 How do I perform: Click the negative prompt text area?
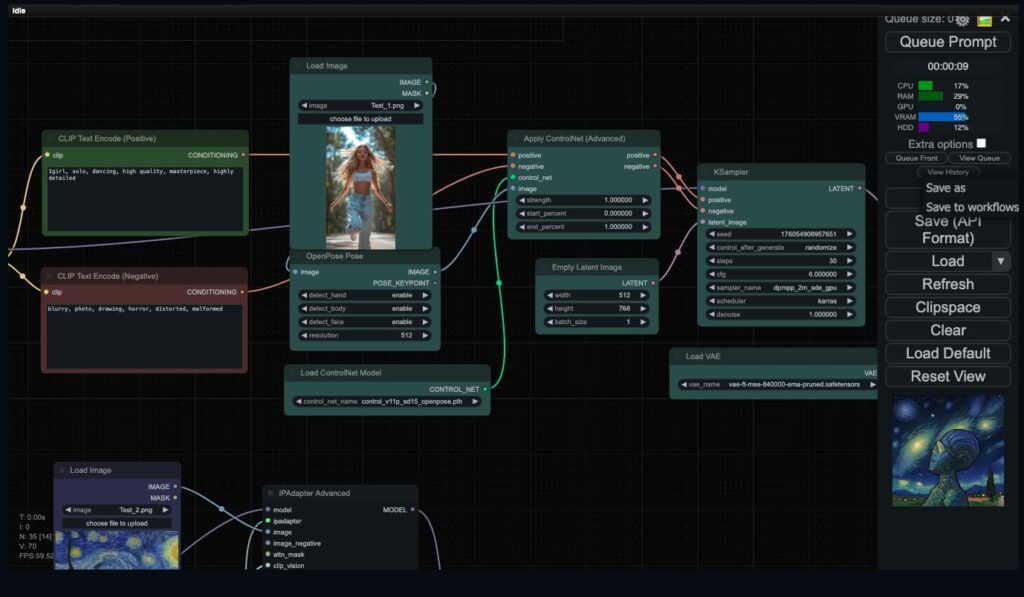click(144, 336)
